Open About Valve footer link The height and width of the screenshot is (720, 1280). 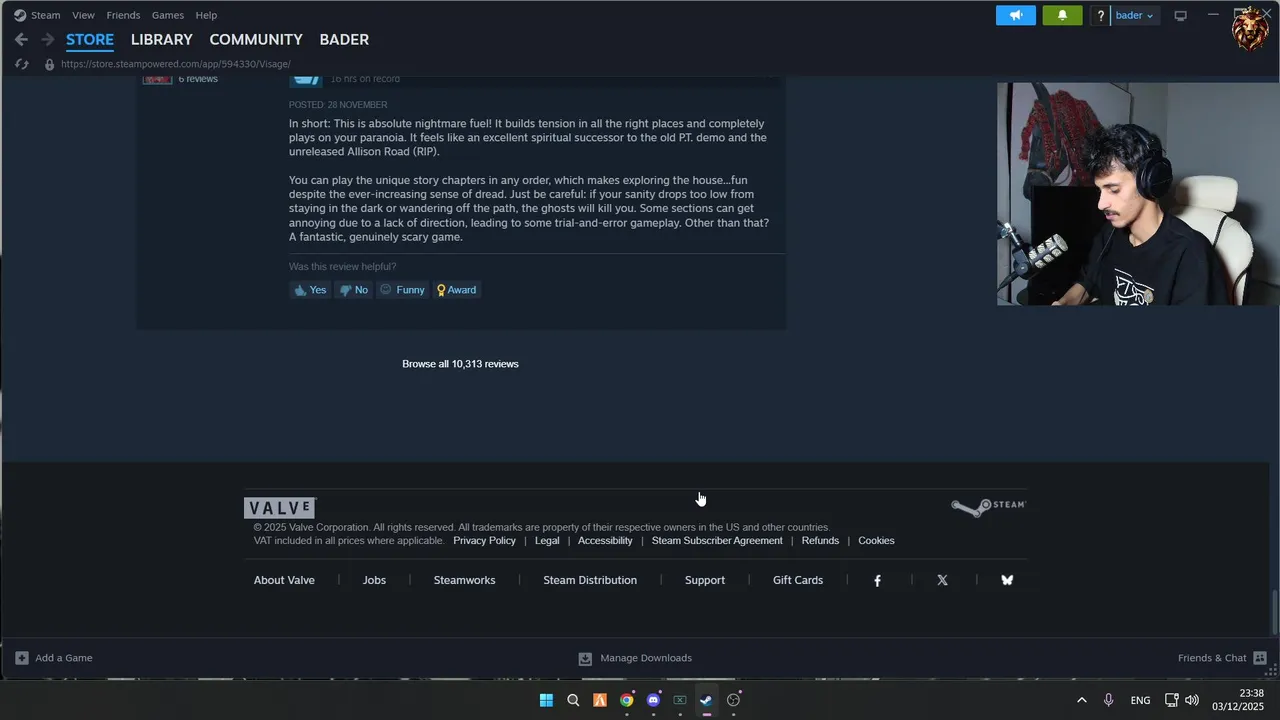tap(284, 580)
